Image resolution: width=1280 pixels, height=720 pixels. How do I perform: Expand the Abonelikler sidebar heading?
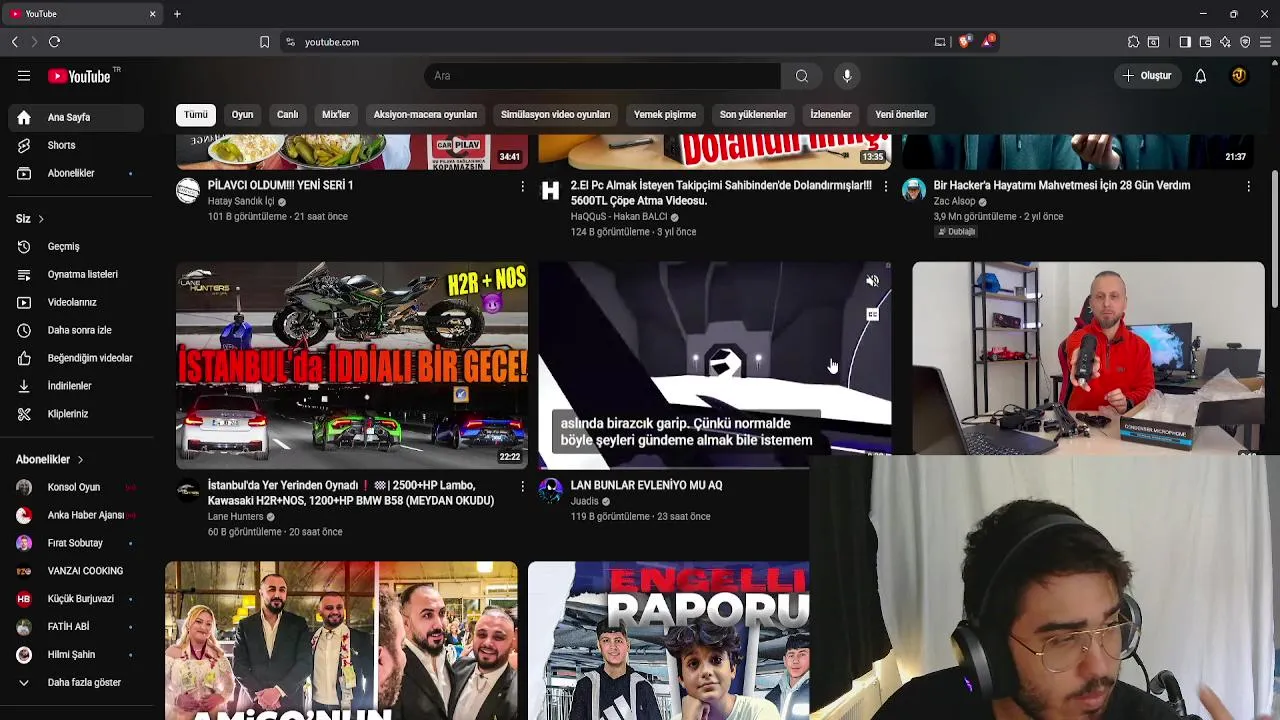click(x=50, y=459)
